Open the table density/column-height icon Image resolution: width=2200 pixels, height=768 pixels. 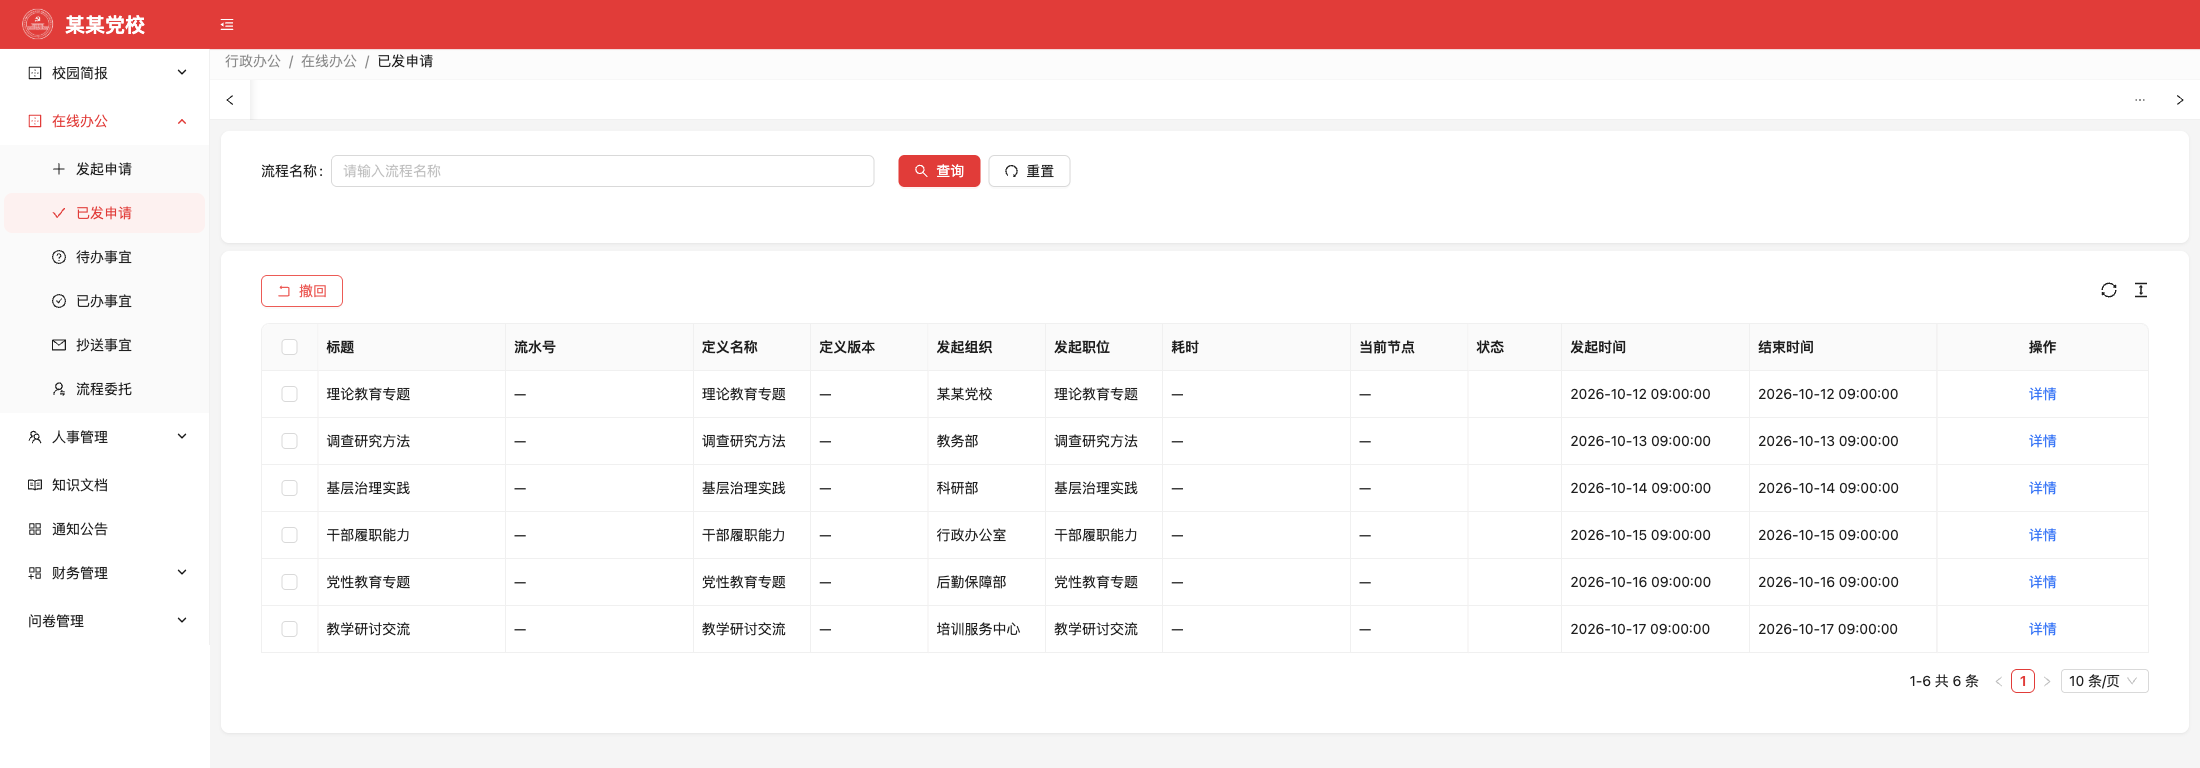tap(2141, 290)
